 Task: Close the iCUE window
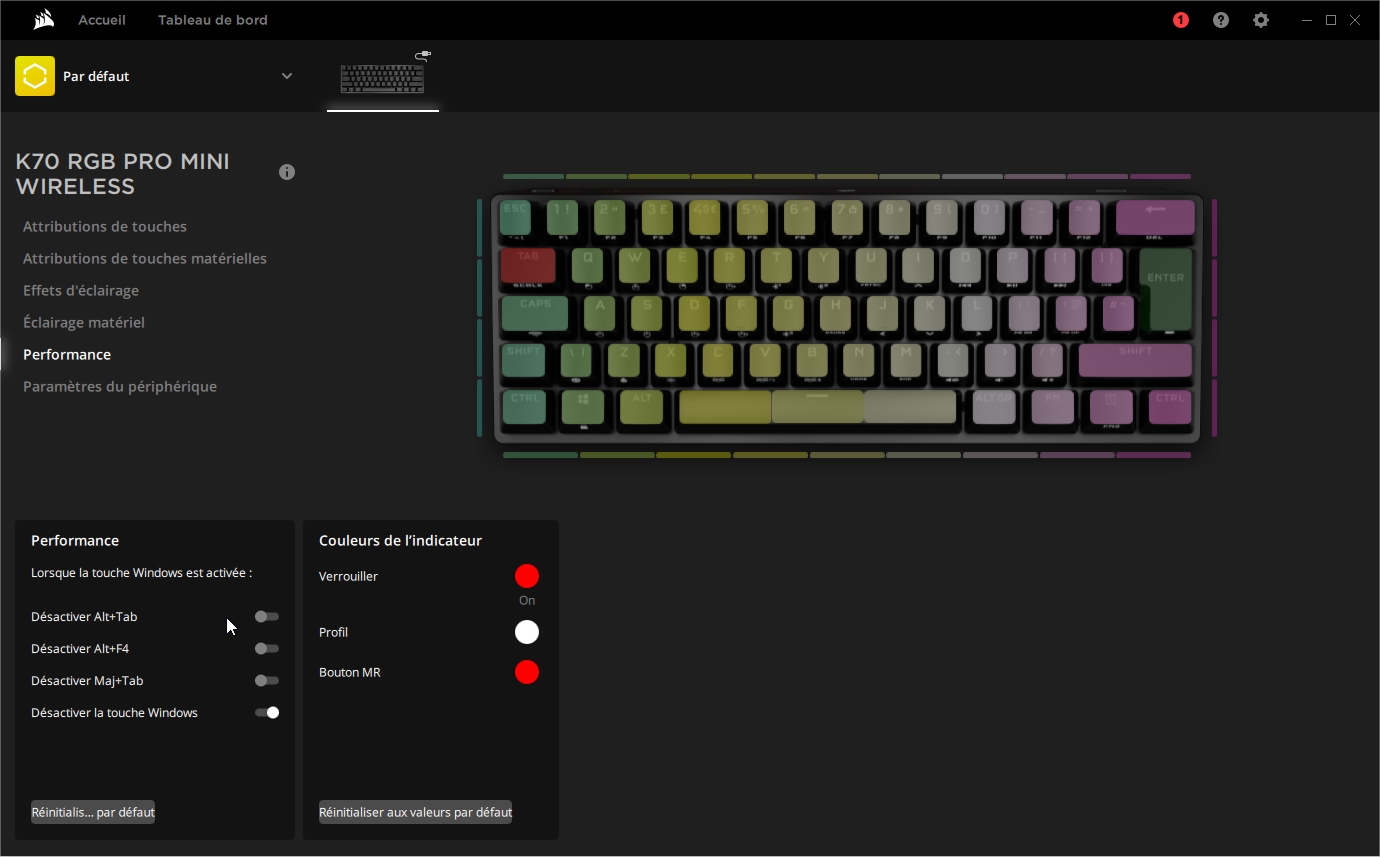(1355, 20)
